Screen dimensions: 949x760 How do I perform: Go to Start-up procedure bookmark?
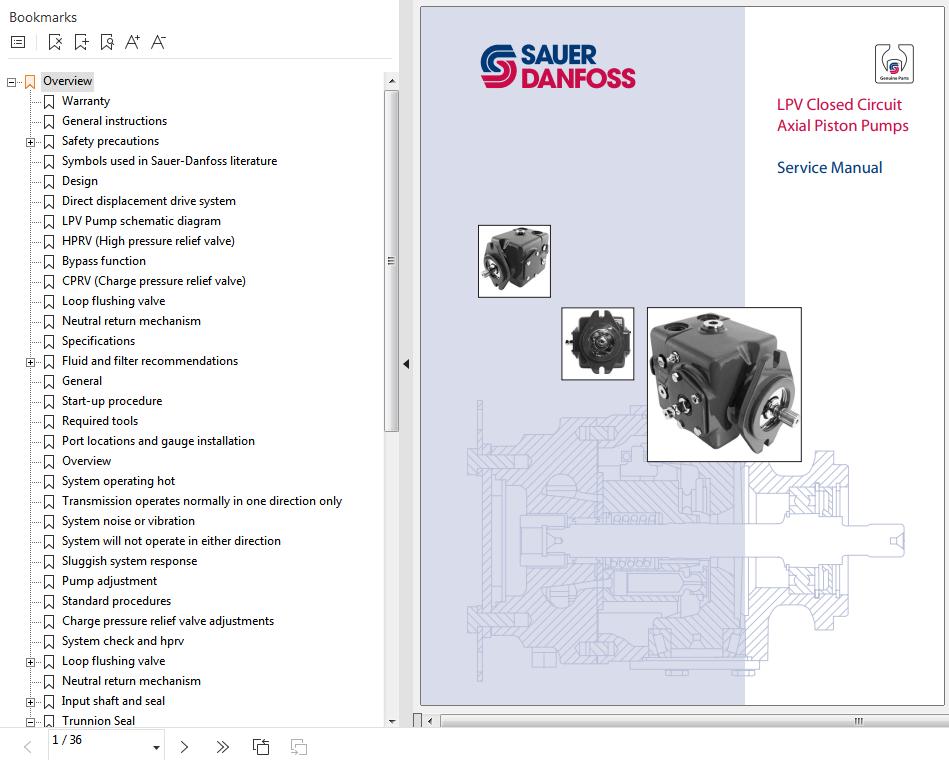pyautogui.click(x=112, y=401)
